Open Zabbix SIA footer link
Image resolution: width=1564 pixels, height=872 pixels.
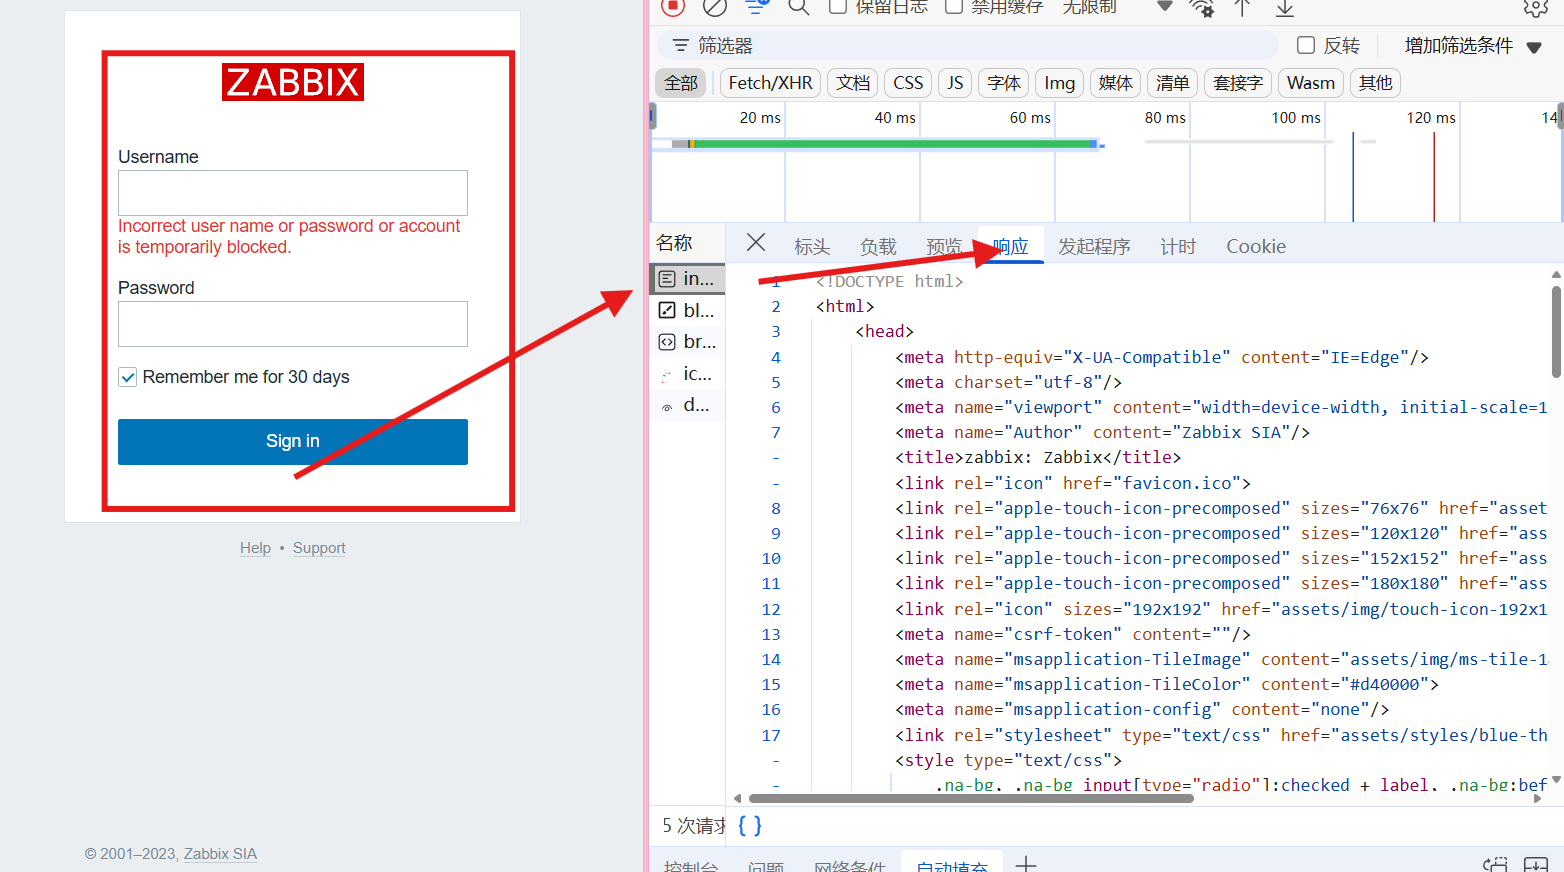[220, 854]
